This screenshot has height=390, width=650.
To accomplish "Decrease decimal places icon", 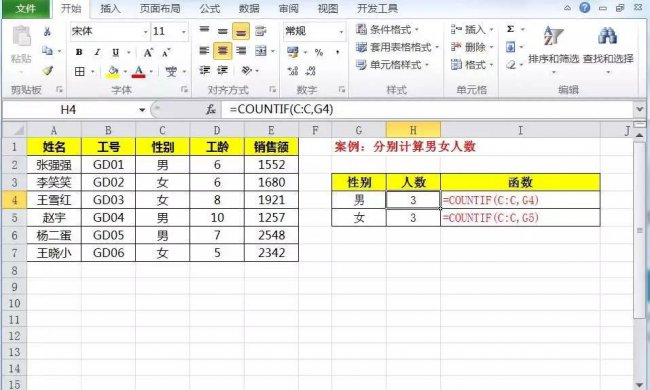I will (311, 71).
